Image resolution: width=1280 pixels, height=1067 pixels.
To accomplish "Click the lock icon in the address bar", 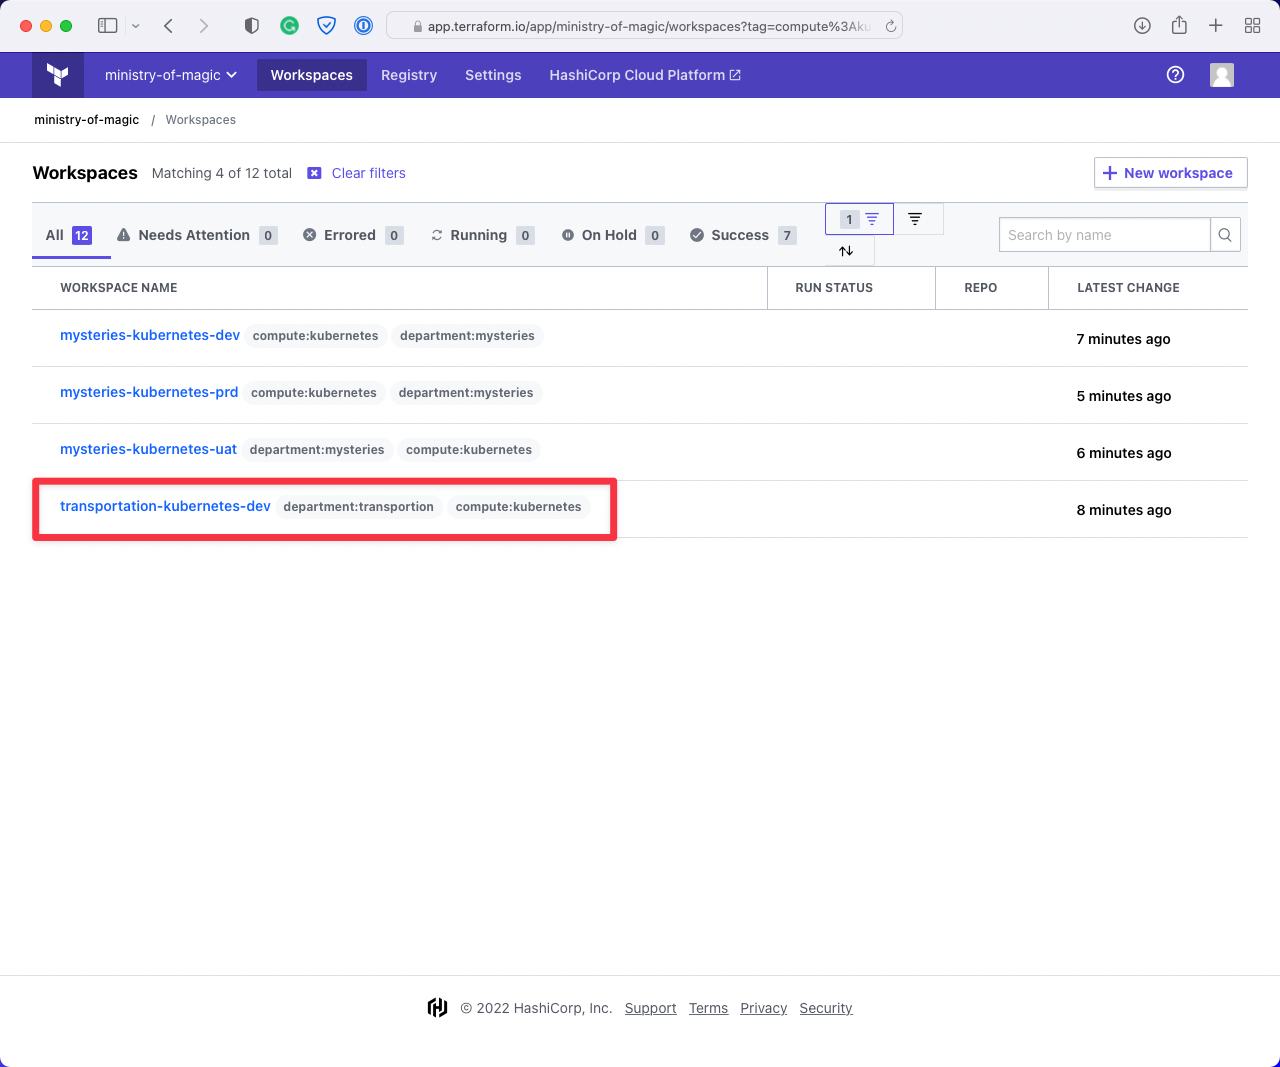I will [x=418, y=27].
